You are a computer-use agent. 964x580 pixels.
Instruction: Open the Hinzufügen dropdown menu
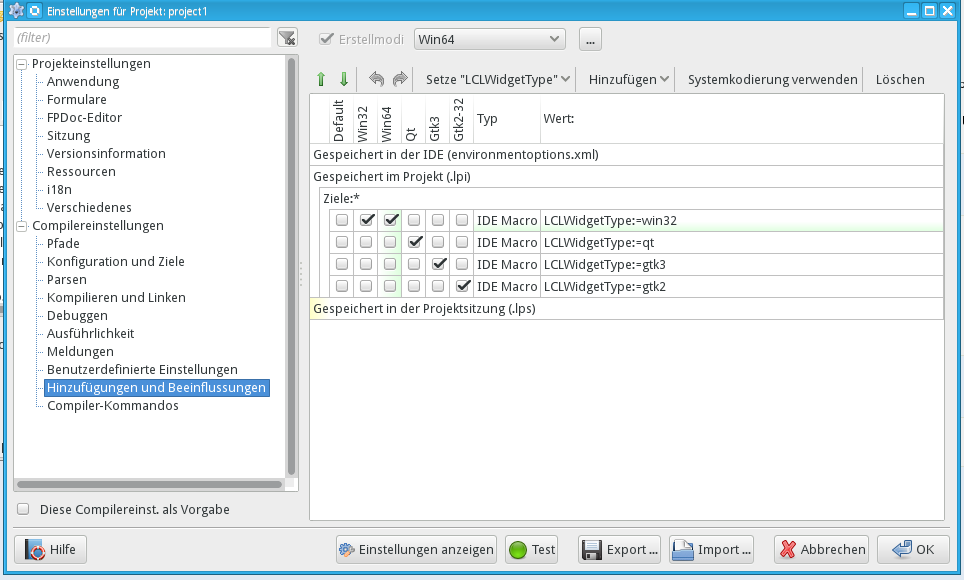coord(629,79)
